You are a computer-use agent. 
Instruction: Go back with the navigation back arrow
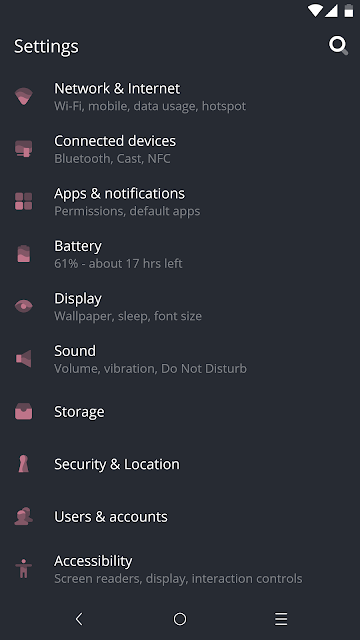[x=79, y=619]
